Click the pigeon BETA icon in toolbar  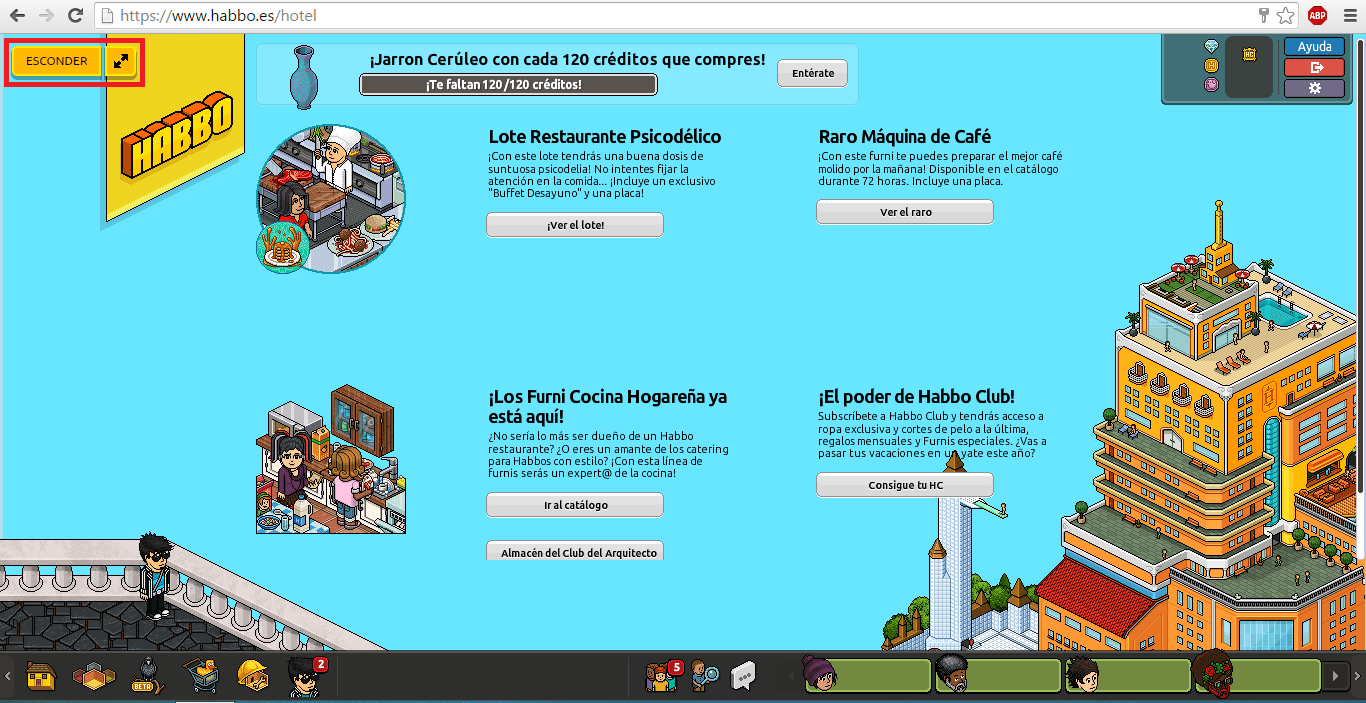(x=147, y=677)
